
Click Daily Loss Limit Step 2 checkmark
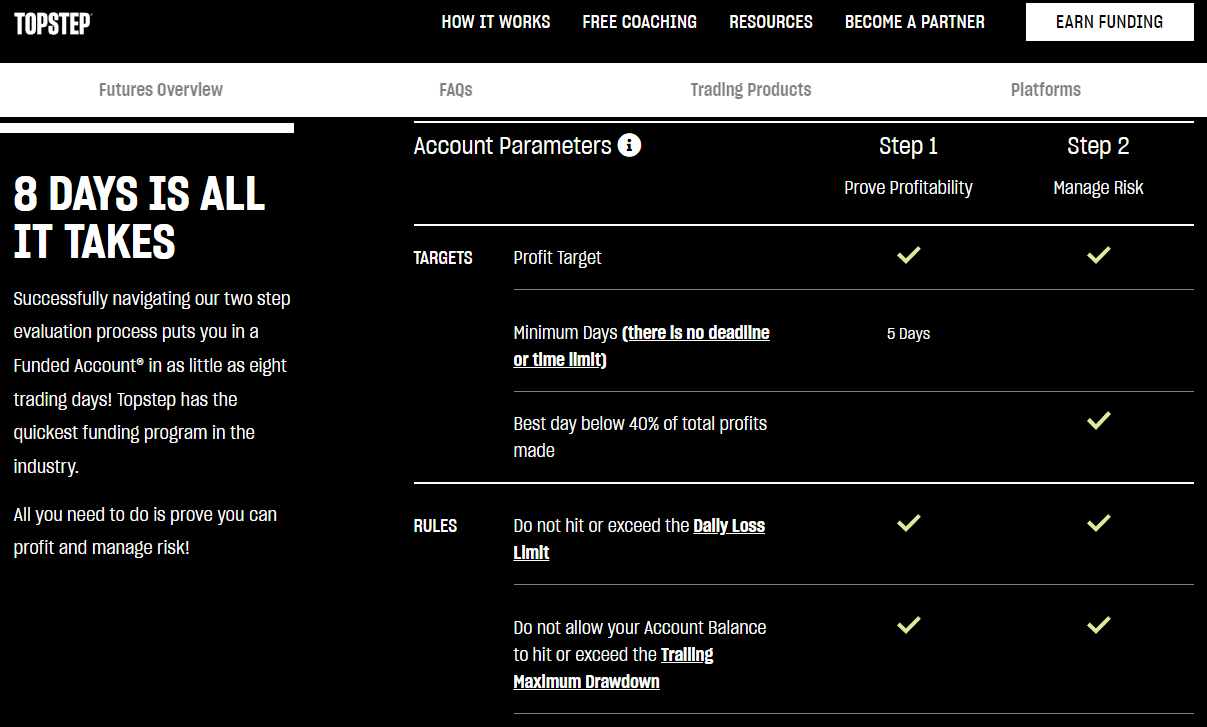[1098, 523]
